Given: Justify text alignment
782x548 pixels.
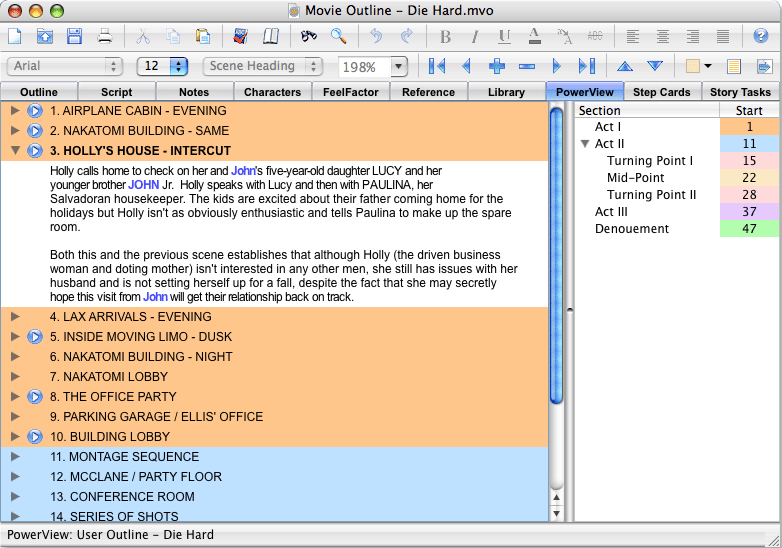Looking at the screenshot, I should 723,36.
